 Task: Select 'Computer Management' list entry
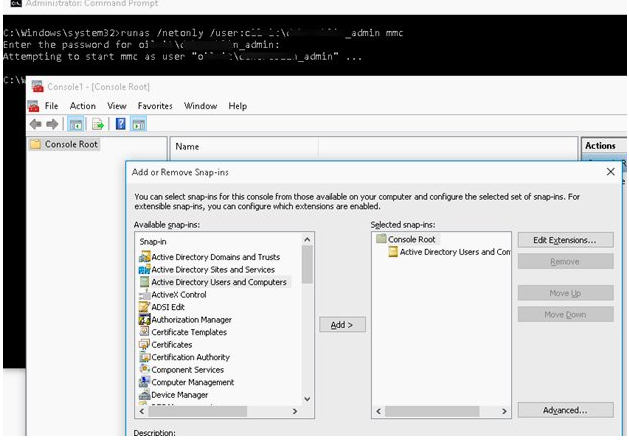click(x=193, y=382)
